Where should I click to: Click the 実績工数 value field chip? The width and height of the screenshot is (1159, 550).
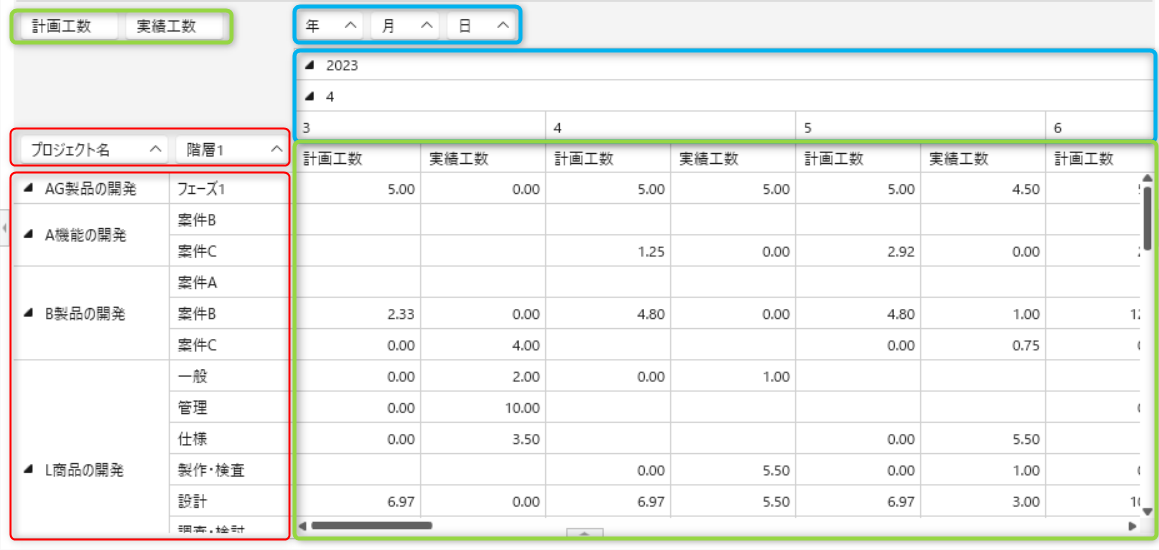174,27
